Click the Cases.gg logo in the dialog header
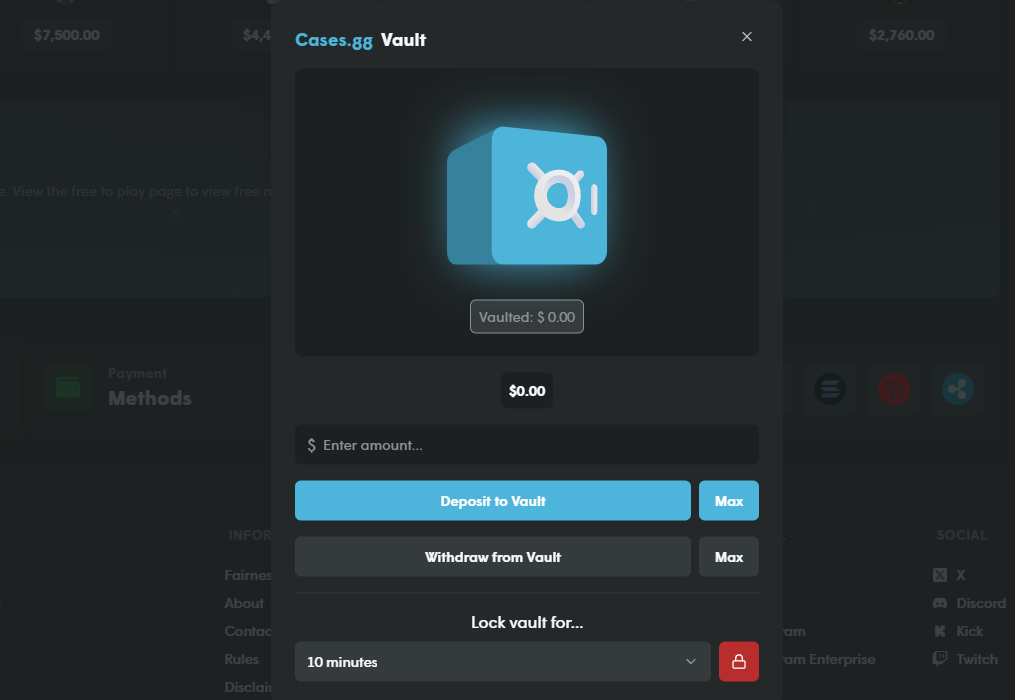The width and height of the screenshot is (1015, 700). point(334,41)
